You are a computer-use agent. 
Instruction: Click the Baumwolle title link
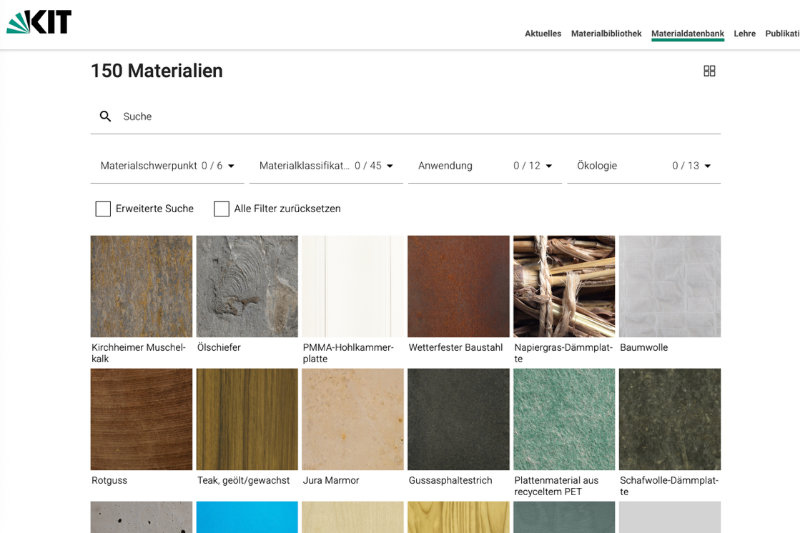pyautogui.click(x=644, y=347)
